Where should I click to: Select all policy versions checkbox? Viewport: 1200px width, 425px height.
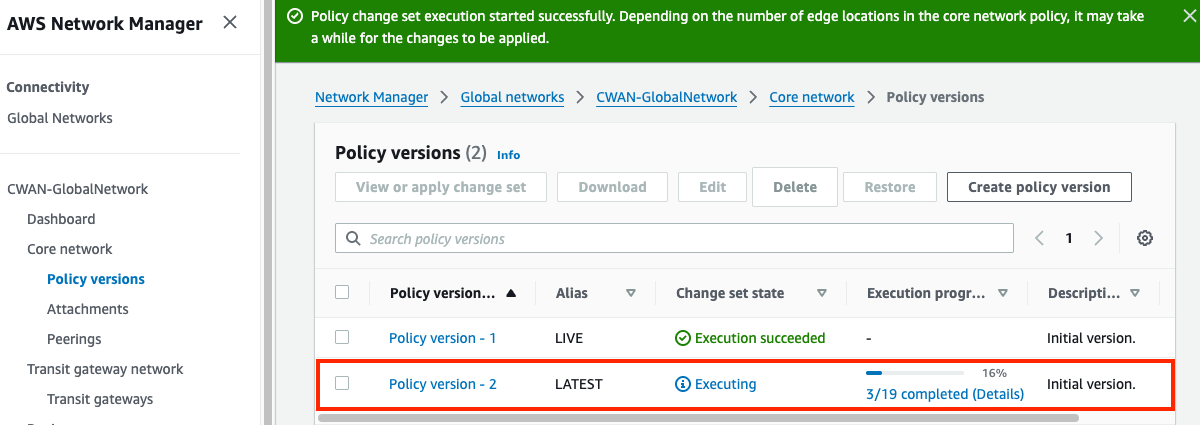(x=342, y=292)
